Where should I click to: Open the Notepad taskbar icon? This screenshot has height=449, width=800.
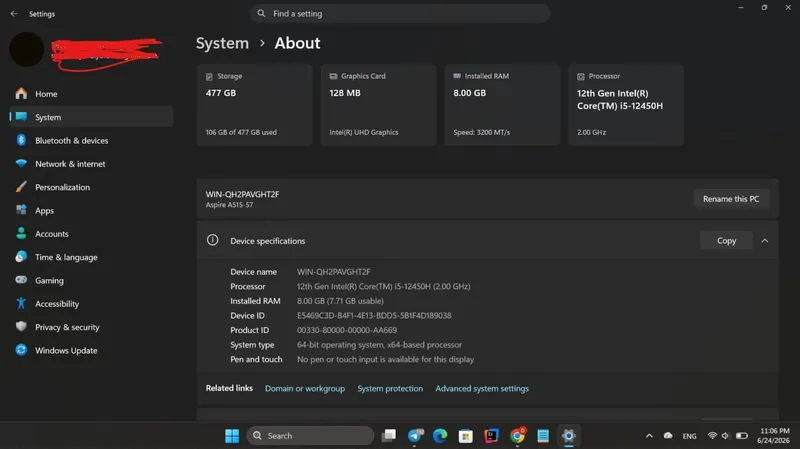[543, 436]
